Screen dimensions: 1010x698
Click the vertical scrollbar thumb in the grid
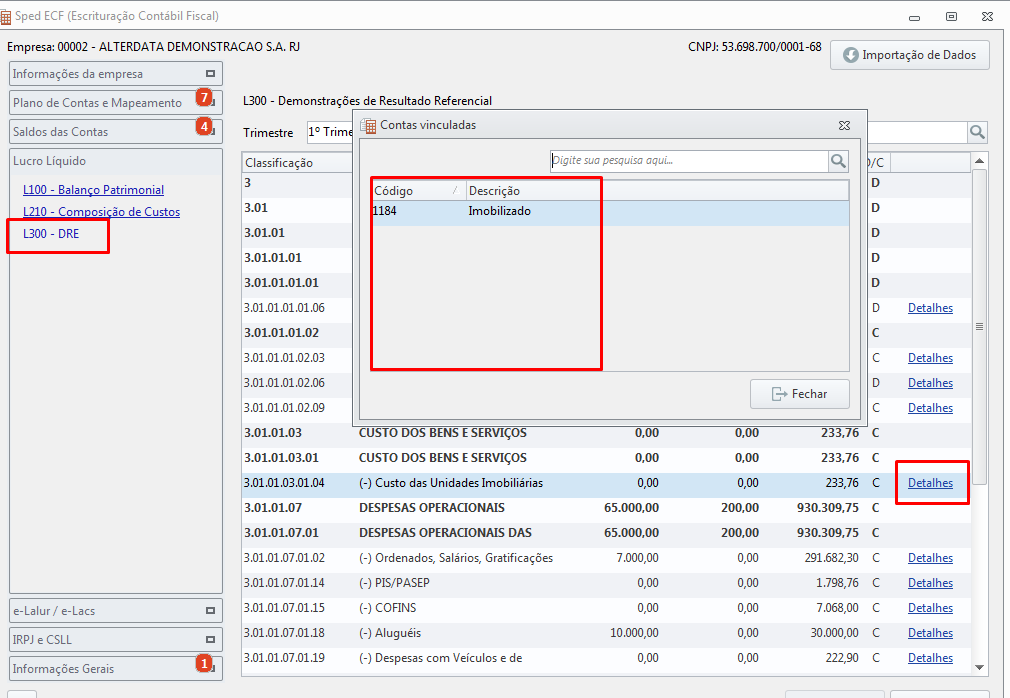coord(979,326)
